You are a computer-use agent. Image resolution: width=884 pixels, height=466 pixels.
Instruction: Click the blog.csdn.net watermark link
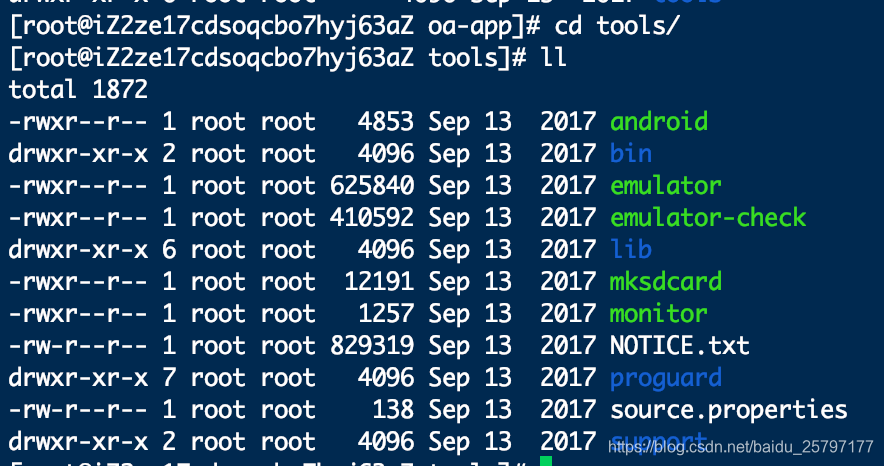(741, 447)
